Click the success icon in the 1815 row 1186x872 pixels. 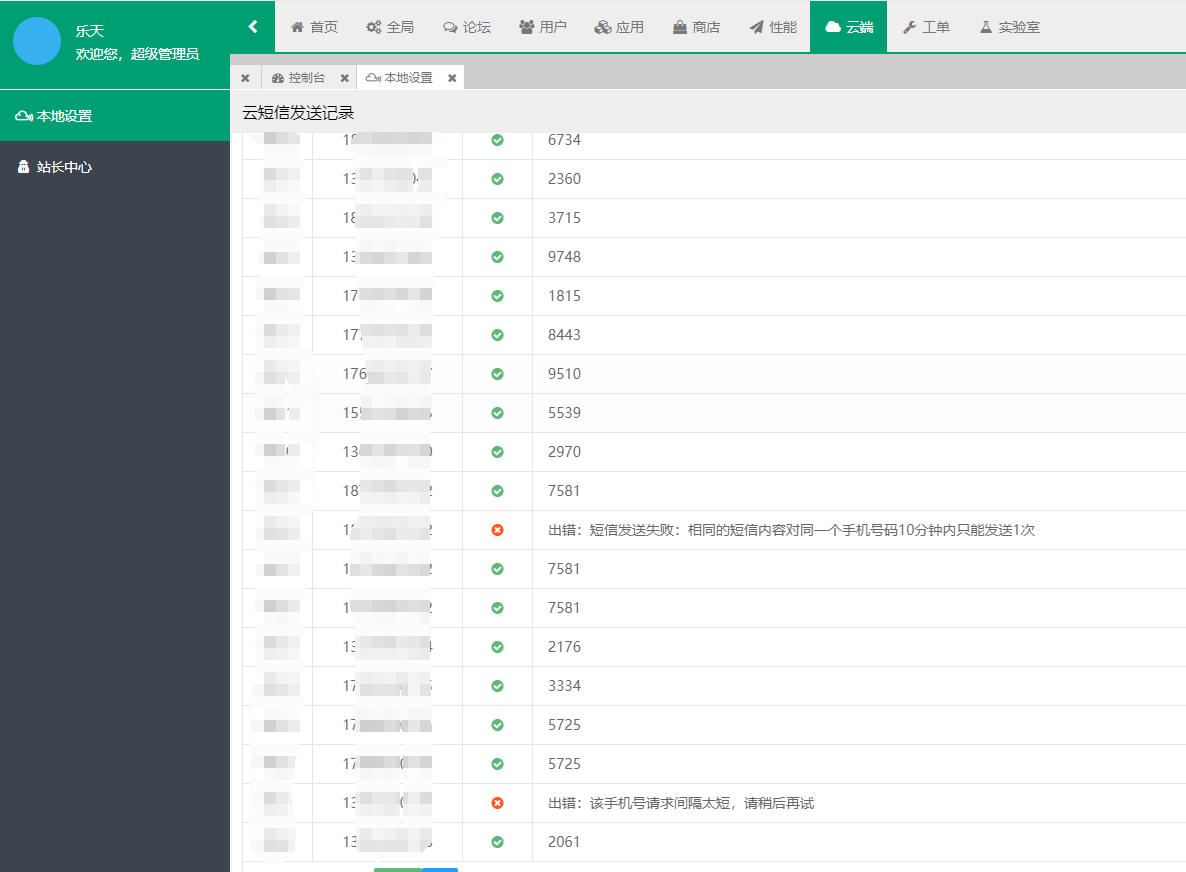(497, 296)
